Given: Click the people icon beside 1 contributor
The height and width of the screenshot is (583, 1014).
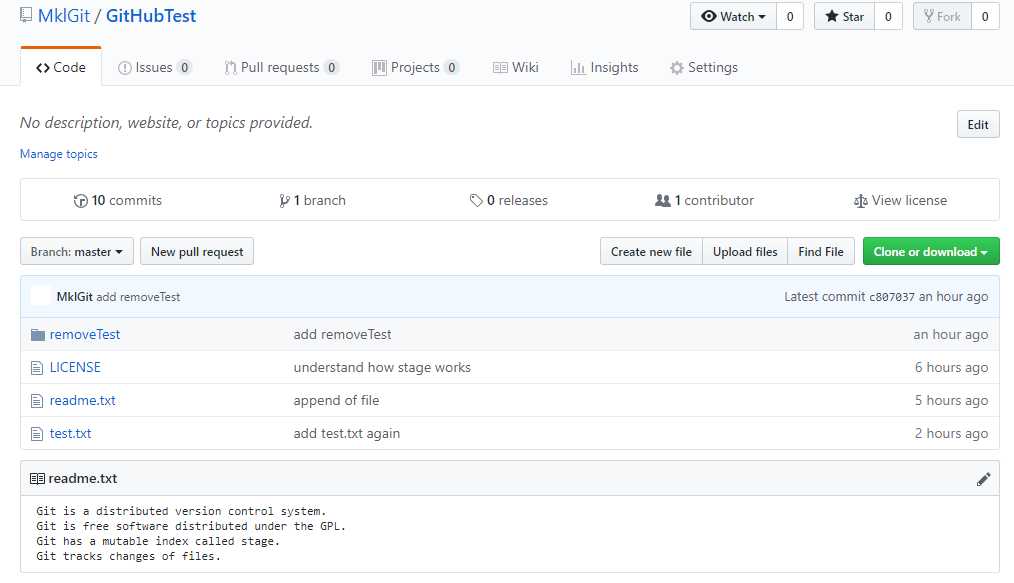Looking at the screenshot, I should pos(663,200).
